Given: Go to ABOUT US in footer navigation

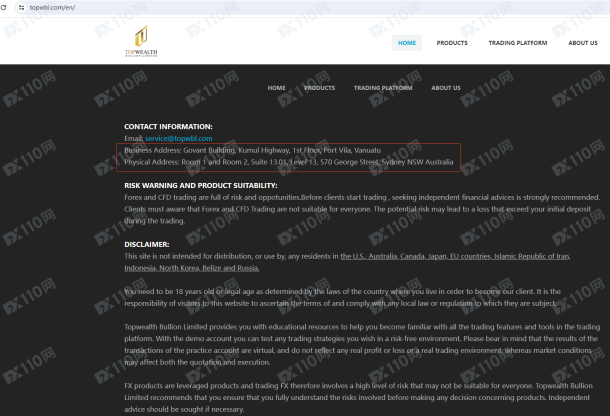Looking at the screenshot, I should (445, 88).
